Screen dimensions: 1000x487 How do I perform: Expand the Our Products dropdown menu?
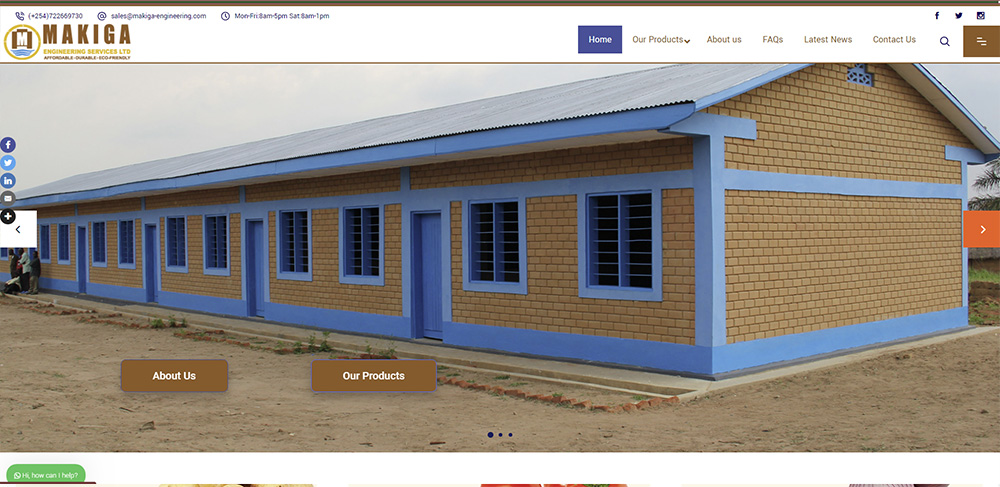[x=661, y=40]
